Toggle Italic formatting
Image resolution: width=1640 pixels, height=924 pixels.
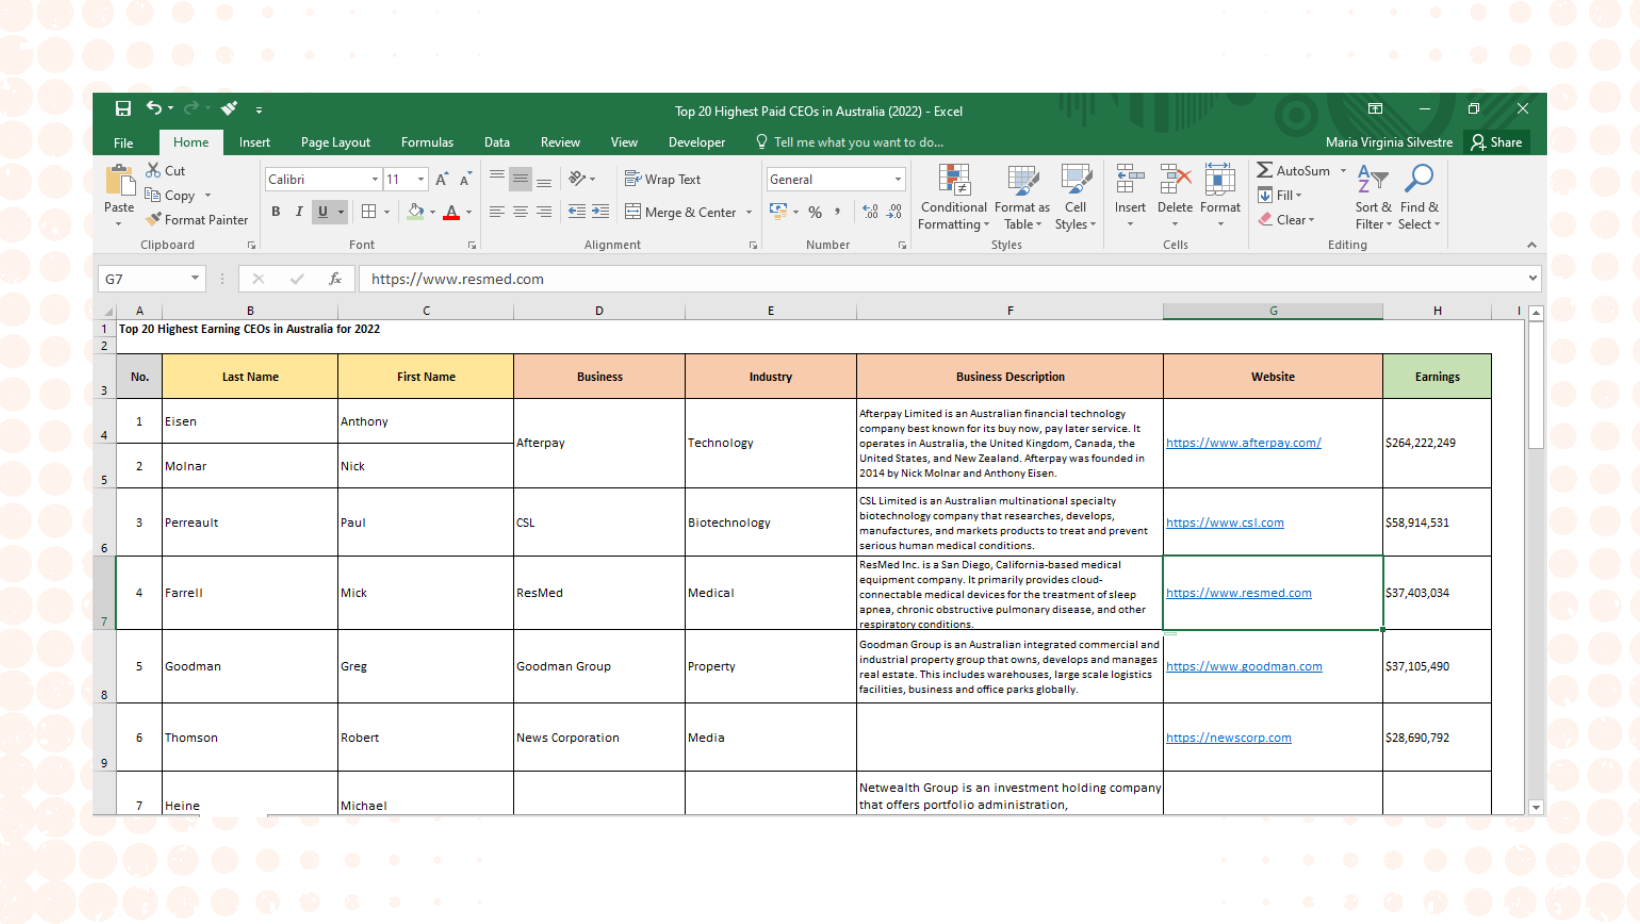(299, 212)
